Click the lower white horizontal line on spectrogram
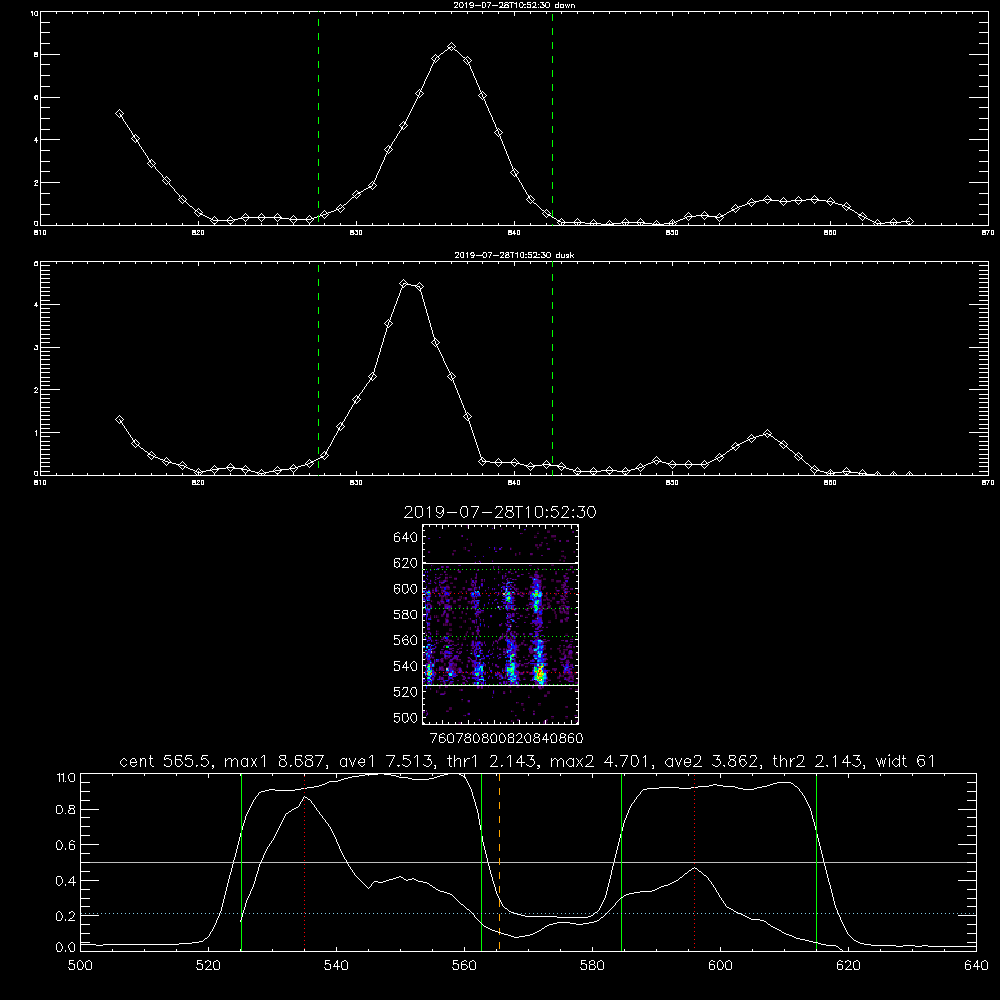The height and width of the screenshot is (1000, 1000). tap(500, 685)
